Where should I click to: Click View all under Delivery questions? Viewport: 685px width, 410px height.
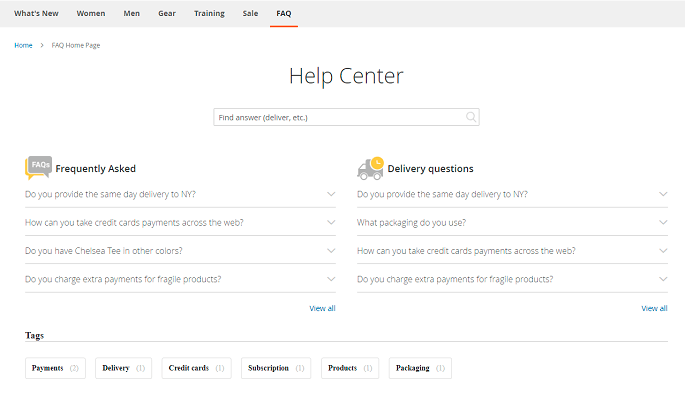(654, 308)
